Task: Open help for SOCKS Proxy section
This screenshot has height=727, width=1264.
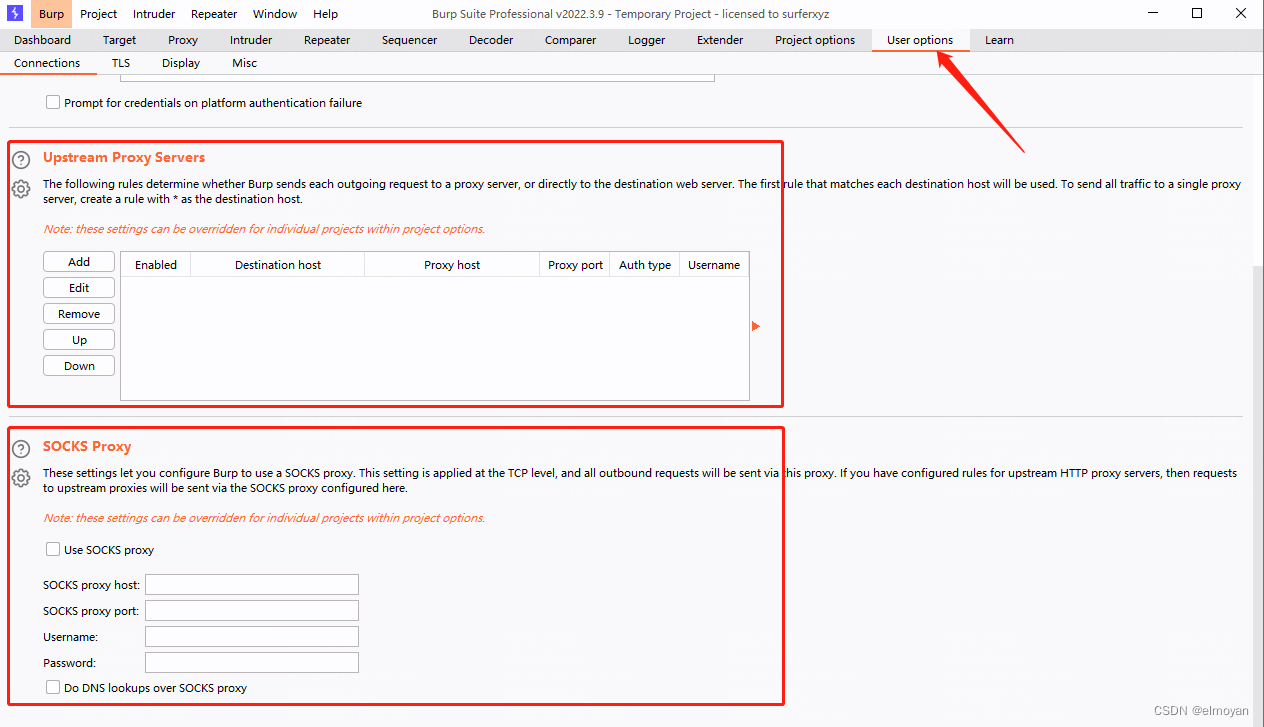Action: point(21,449)
